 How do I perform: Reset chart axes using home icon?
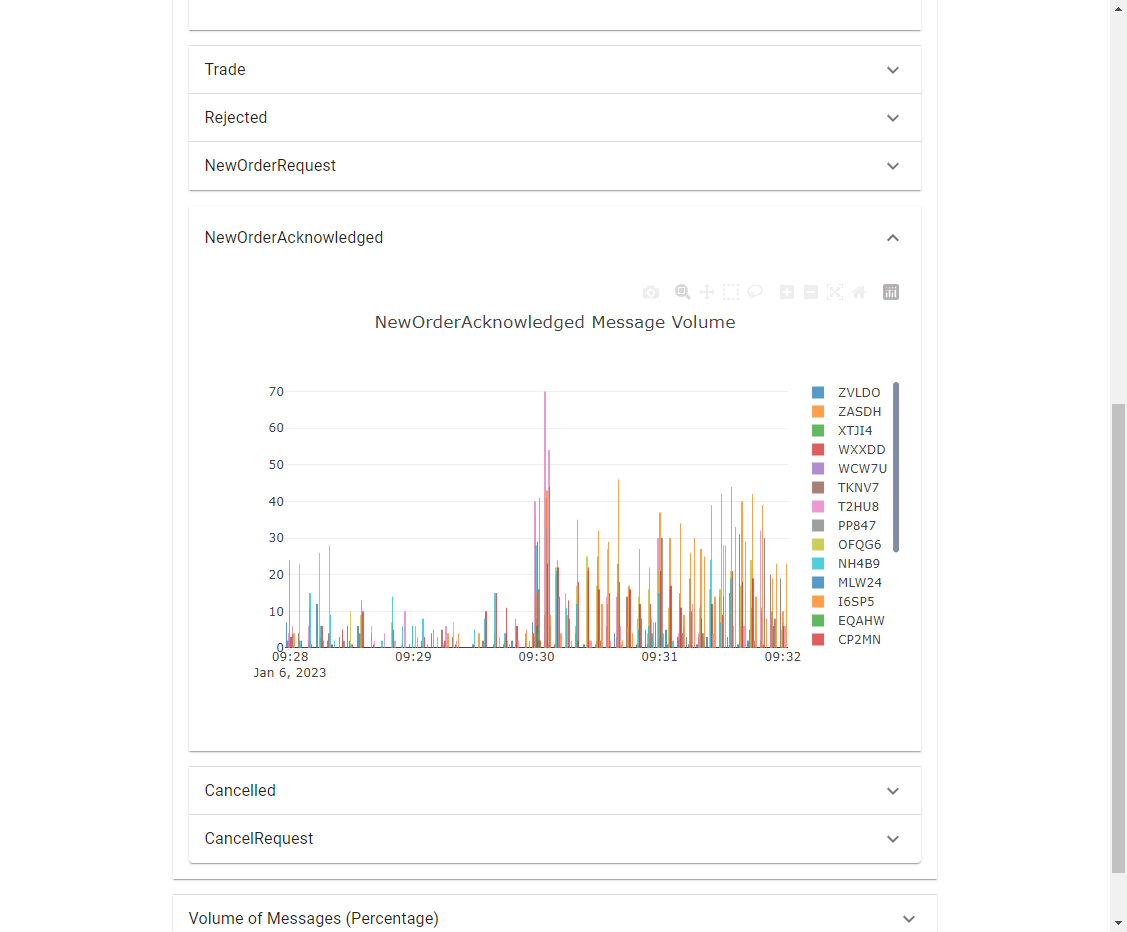pos(858,292)
